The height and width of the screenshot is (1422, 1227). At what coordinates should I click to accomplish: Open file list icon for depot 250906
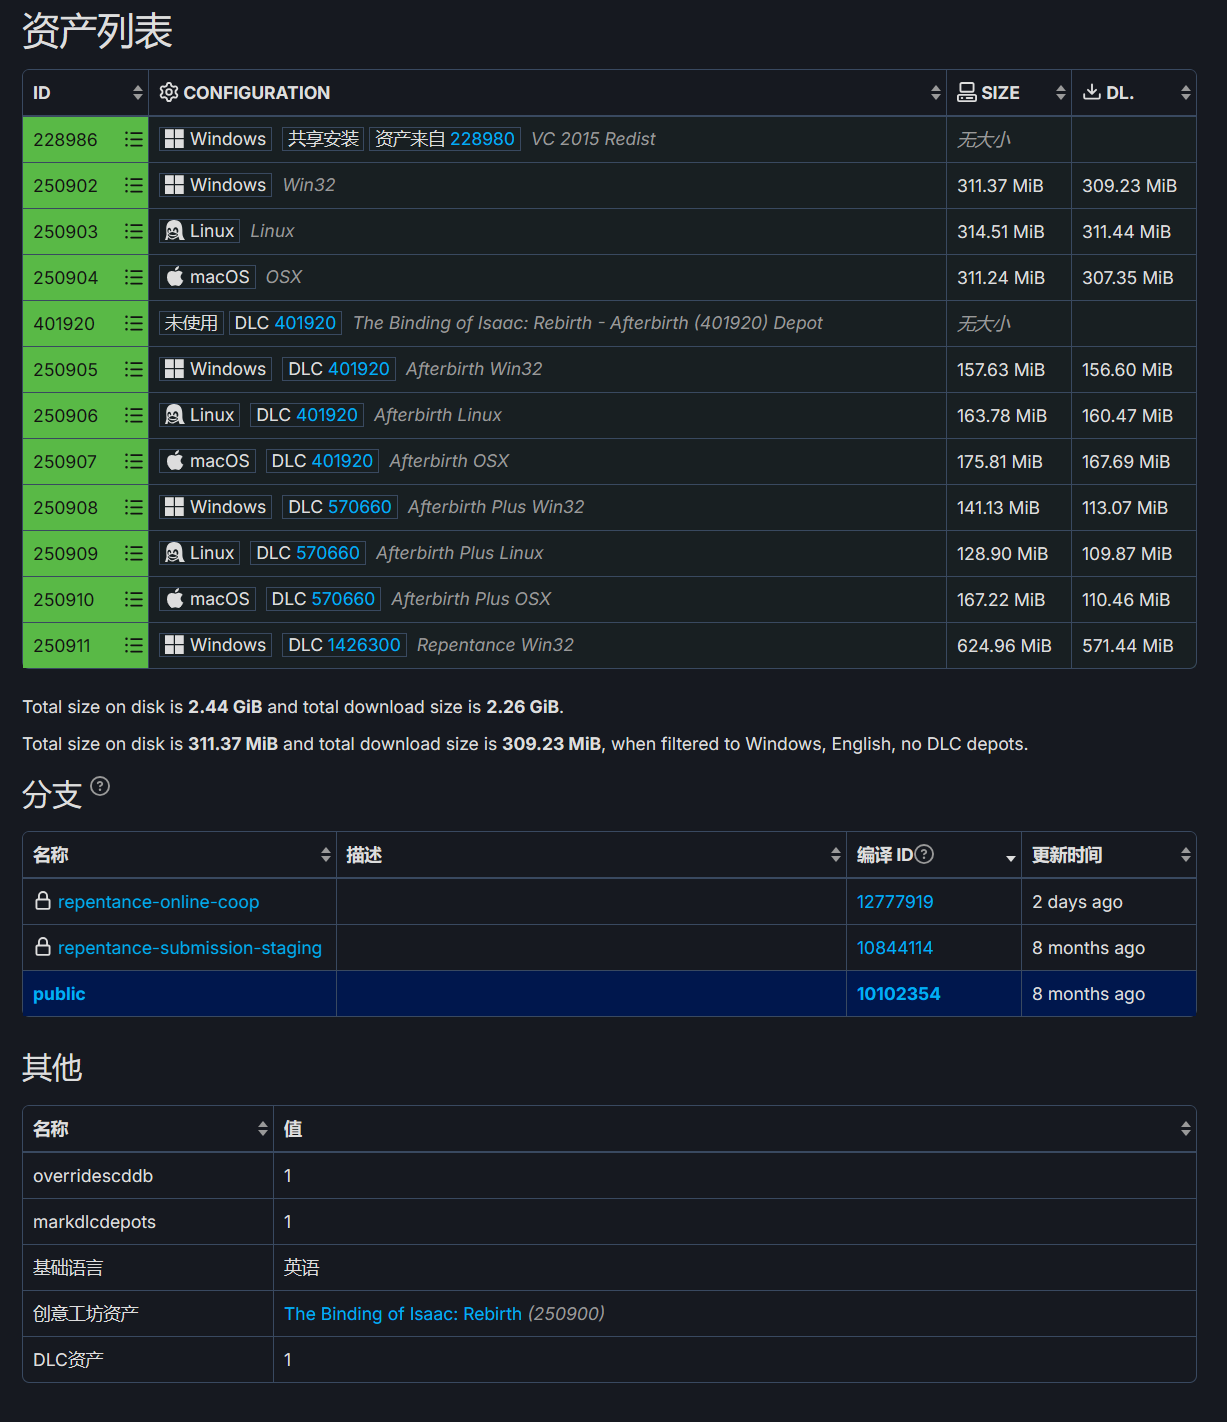tap(133, 415)
